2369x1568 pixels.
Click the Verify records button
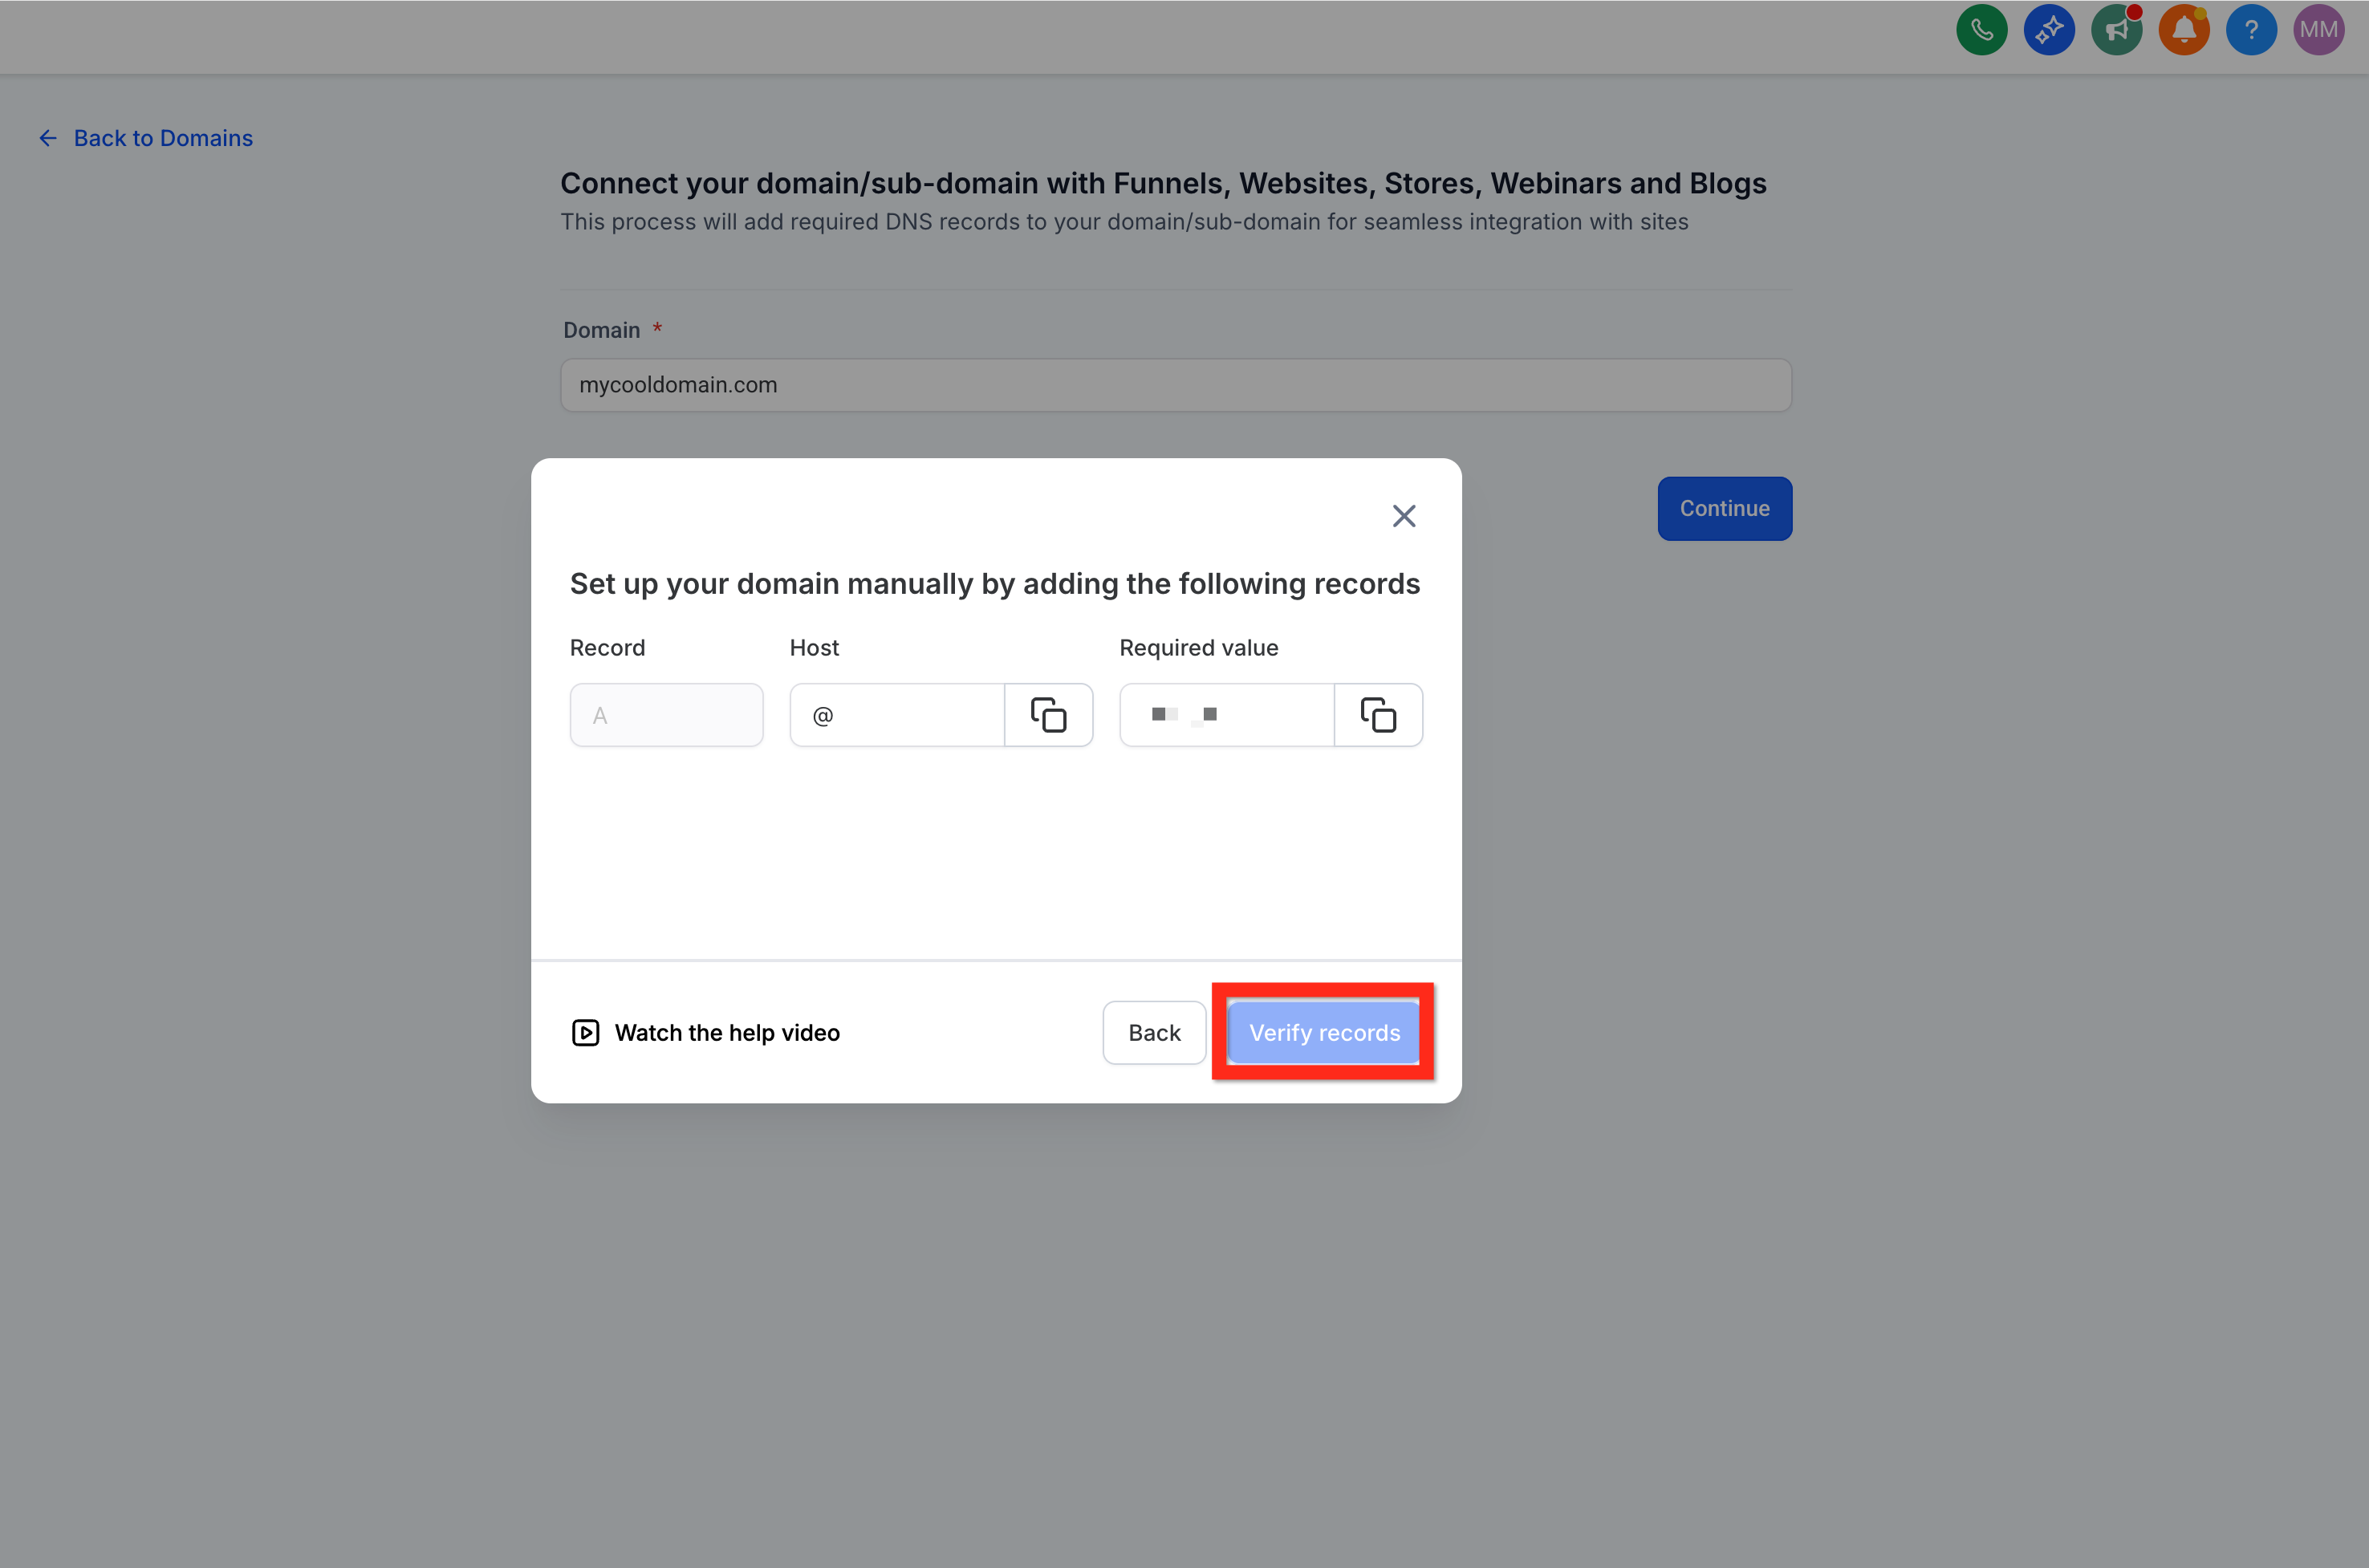click(x=1323, y=1032)
